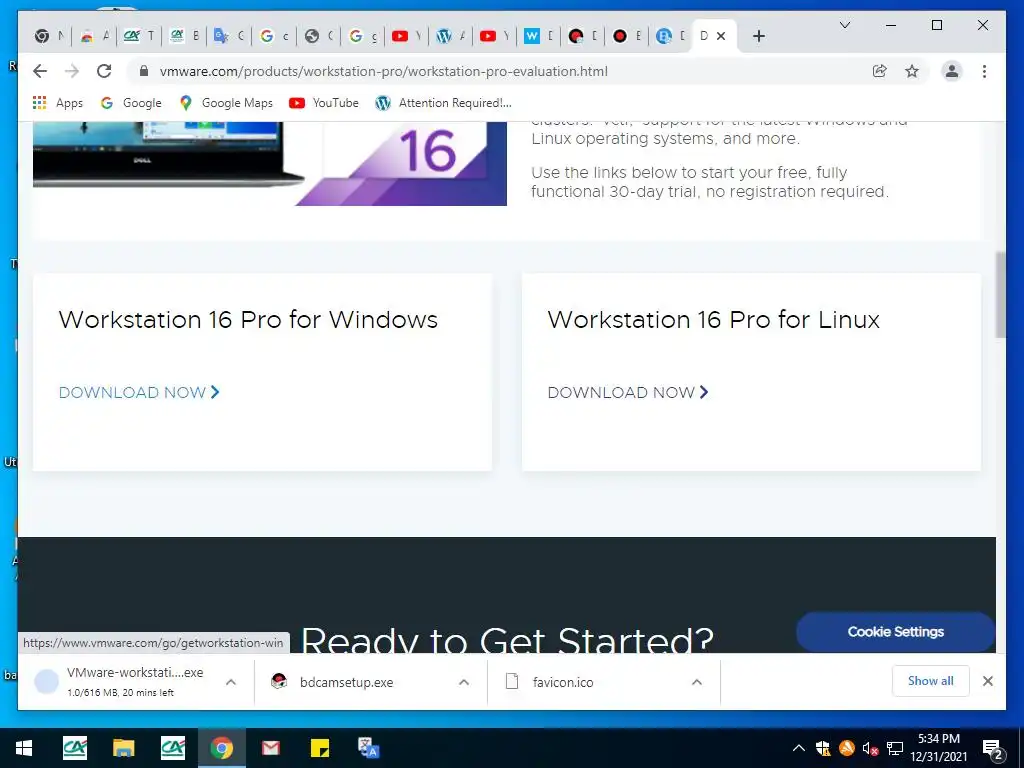Open the orange antivirus tray icon
Screen dimensions: 1024x768
(x=846, y=748)
